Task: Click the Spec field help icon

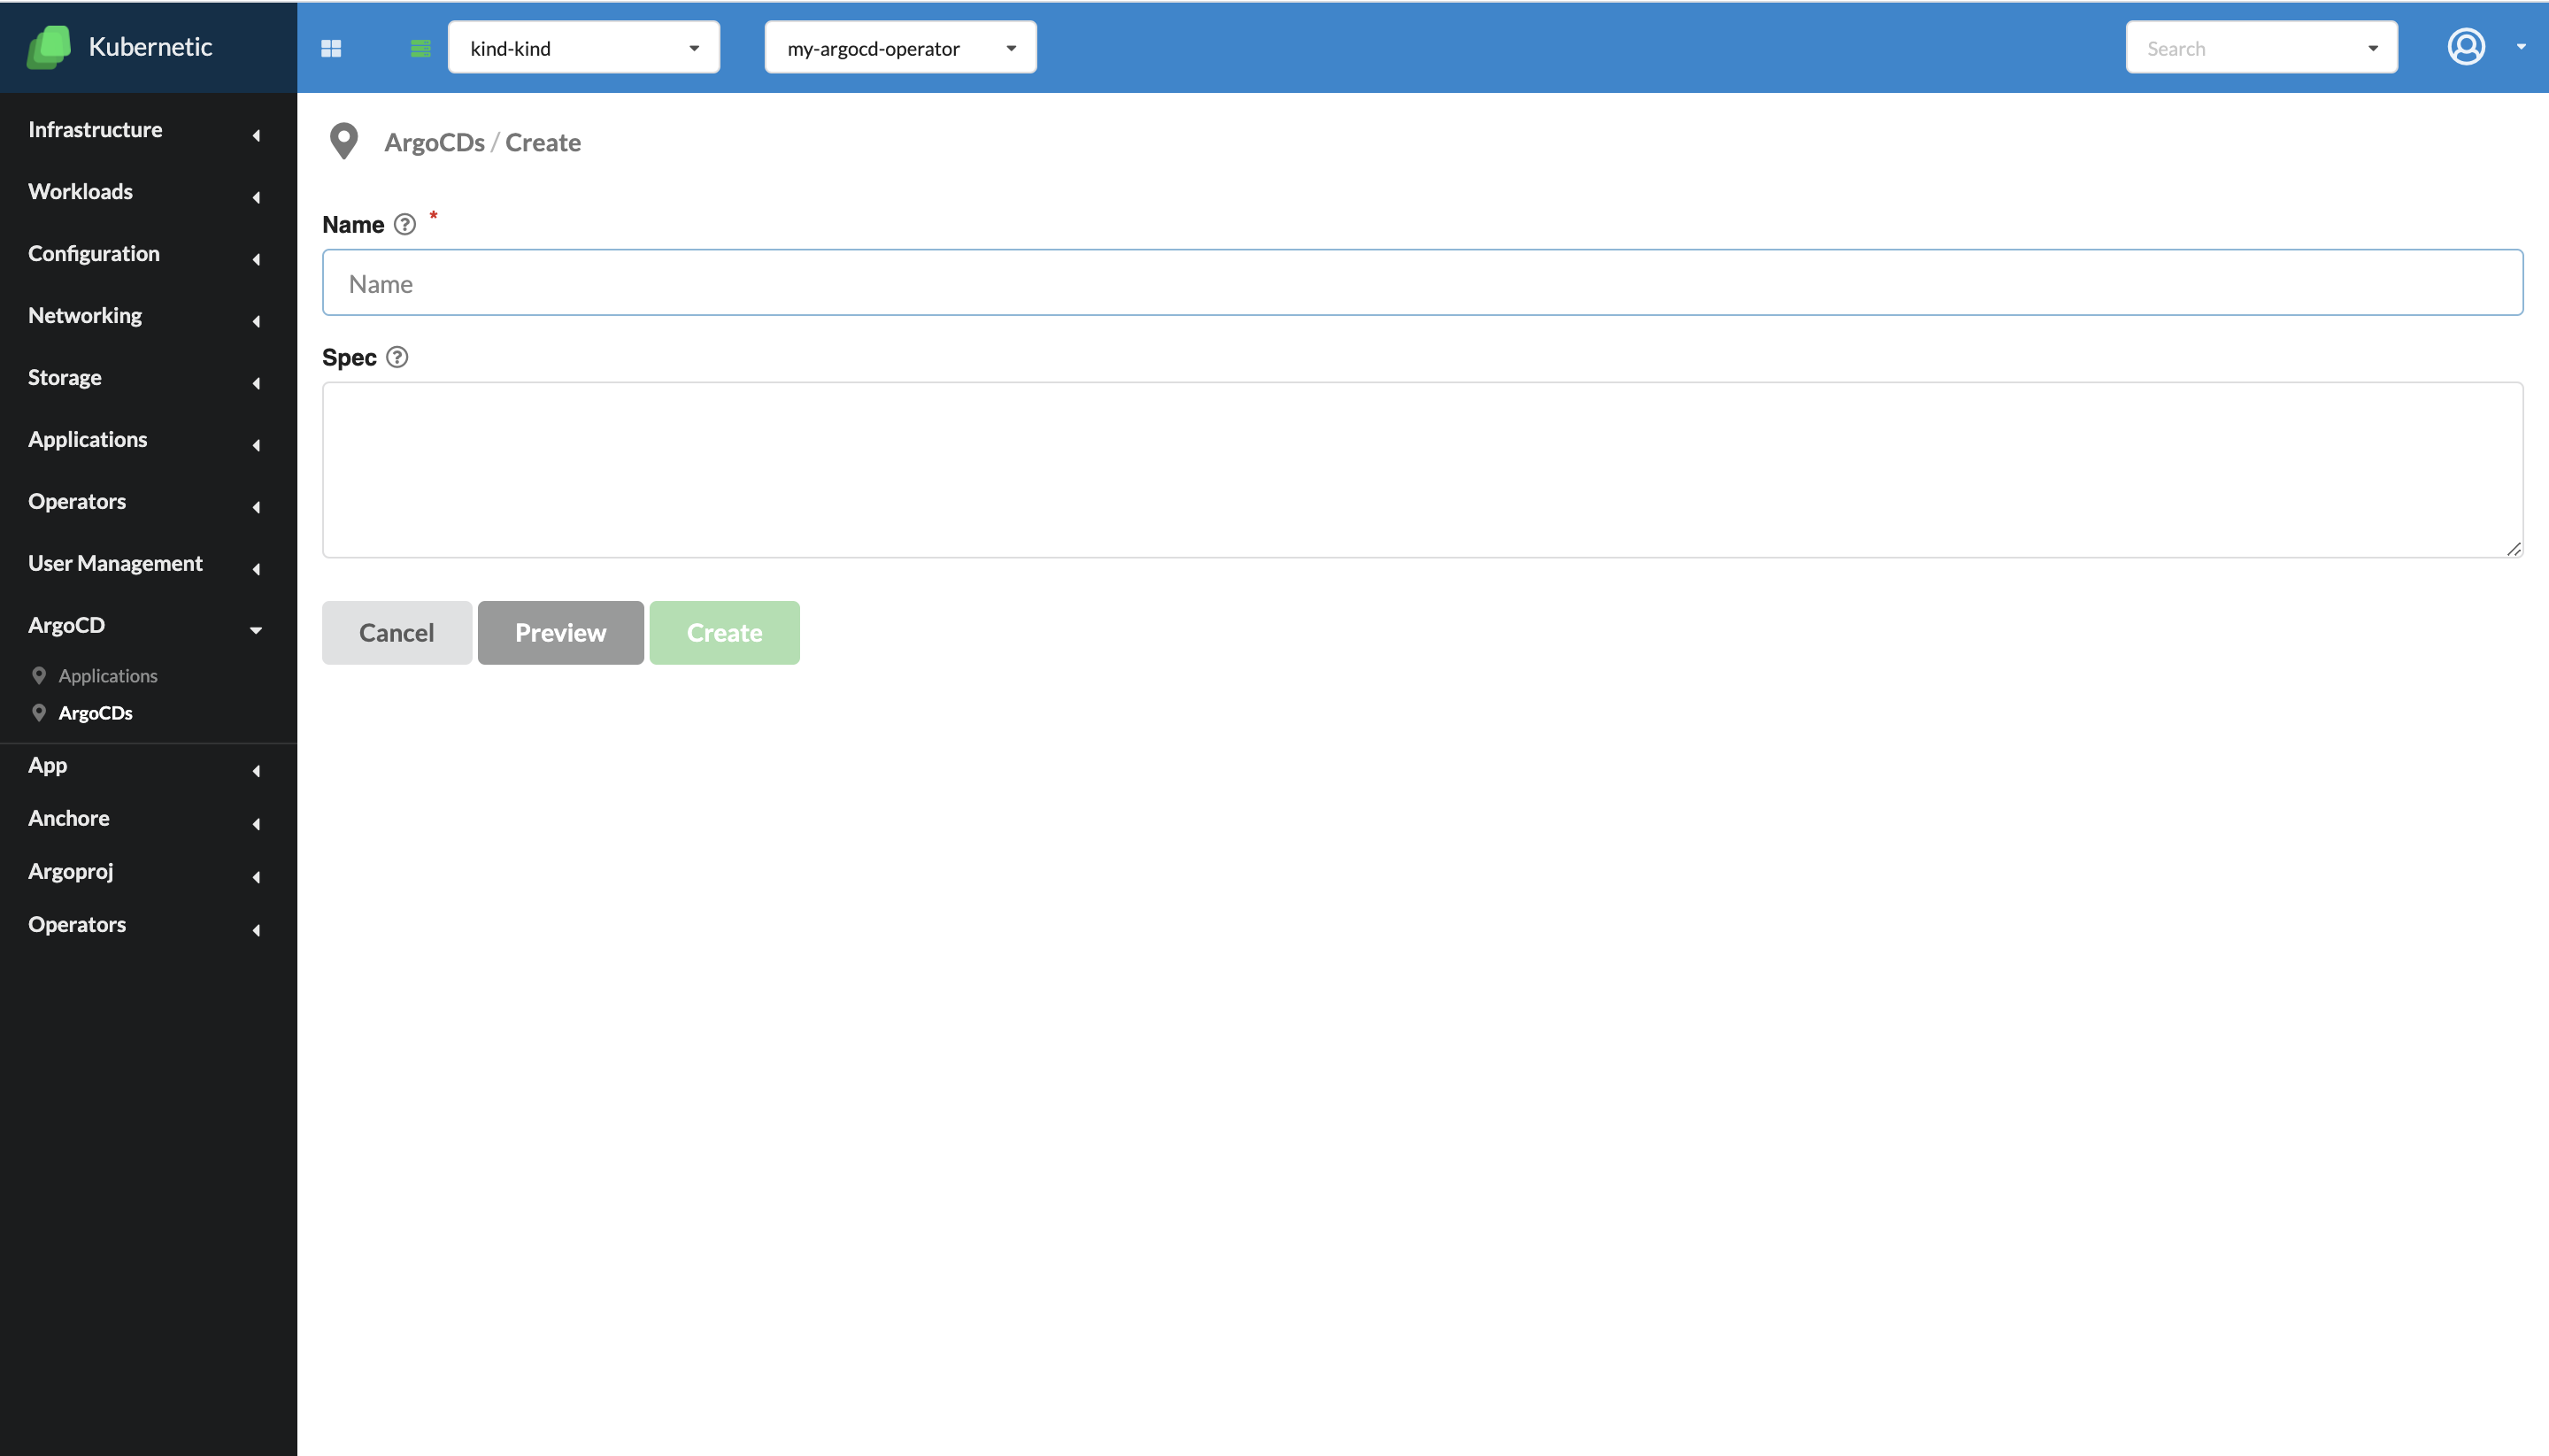Action: (x=397, y=357)
